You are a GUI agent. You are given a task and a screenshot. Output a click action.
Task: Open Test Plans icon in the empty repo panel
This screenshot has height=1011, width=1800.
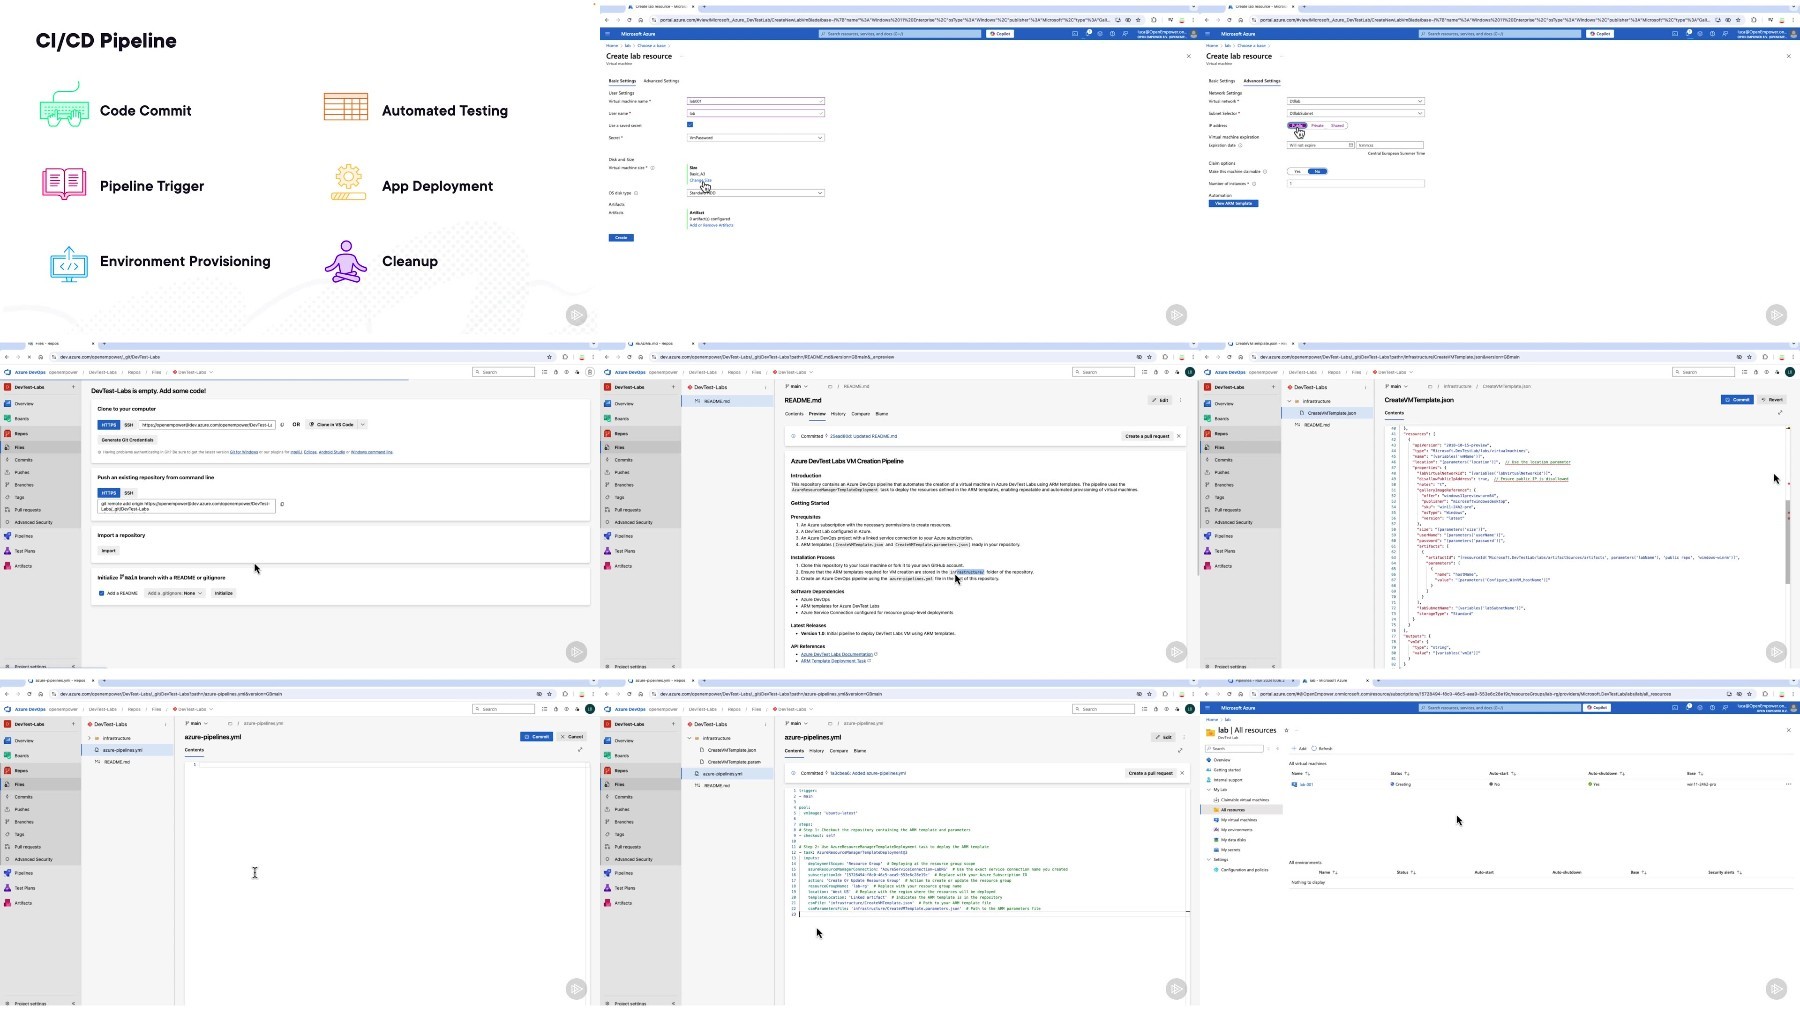point(8,551)
